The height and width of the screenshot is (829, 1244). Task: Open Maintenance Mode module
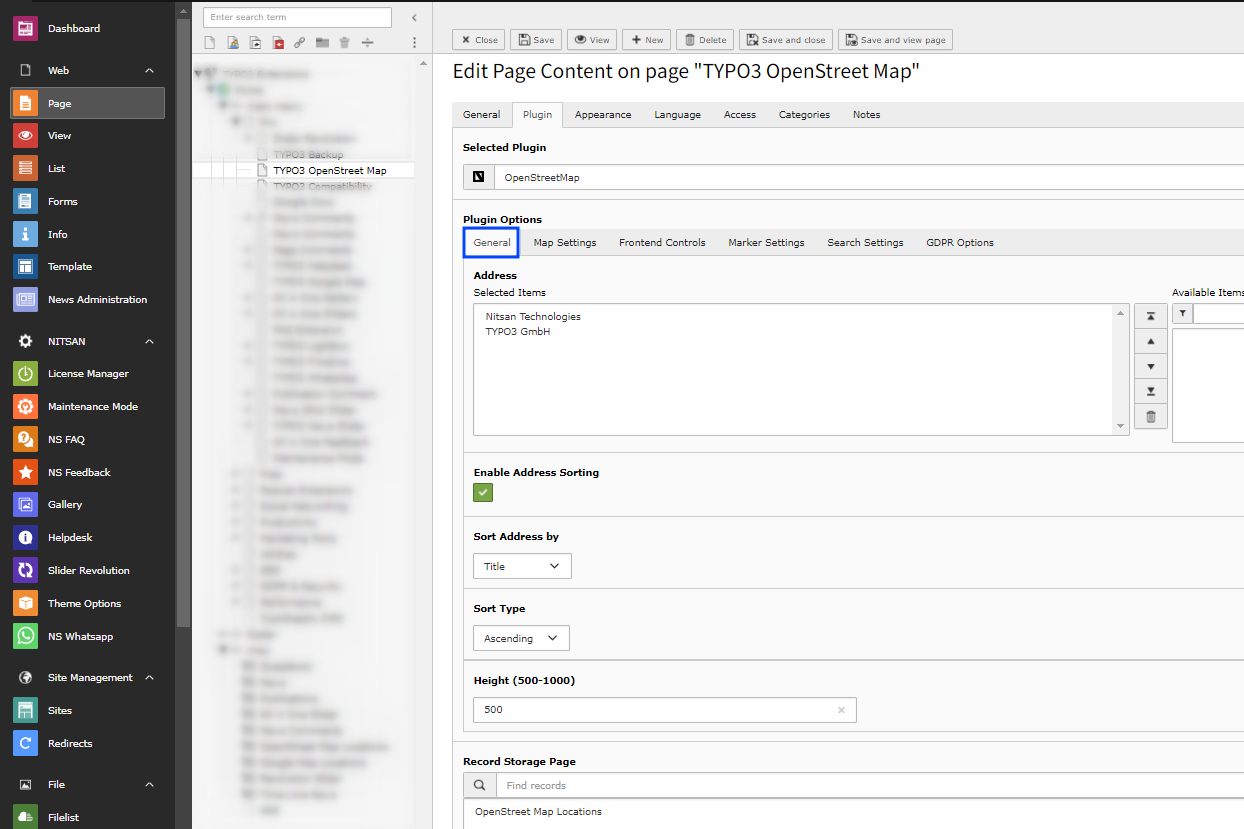point(88,406)
